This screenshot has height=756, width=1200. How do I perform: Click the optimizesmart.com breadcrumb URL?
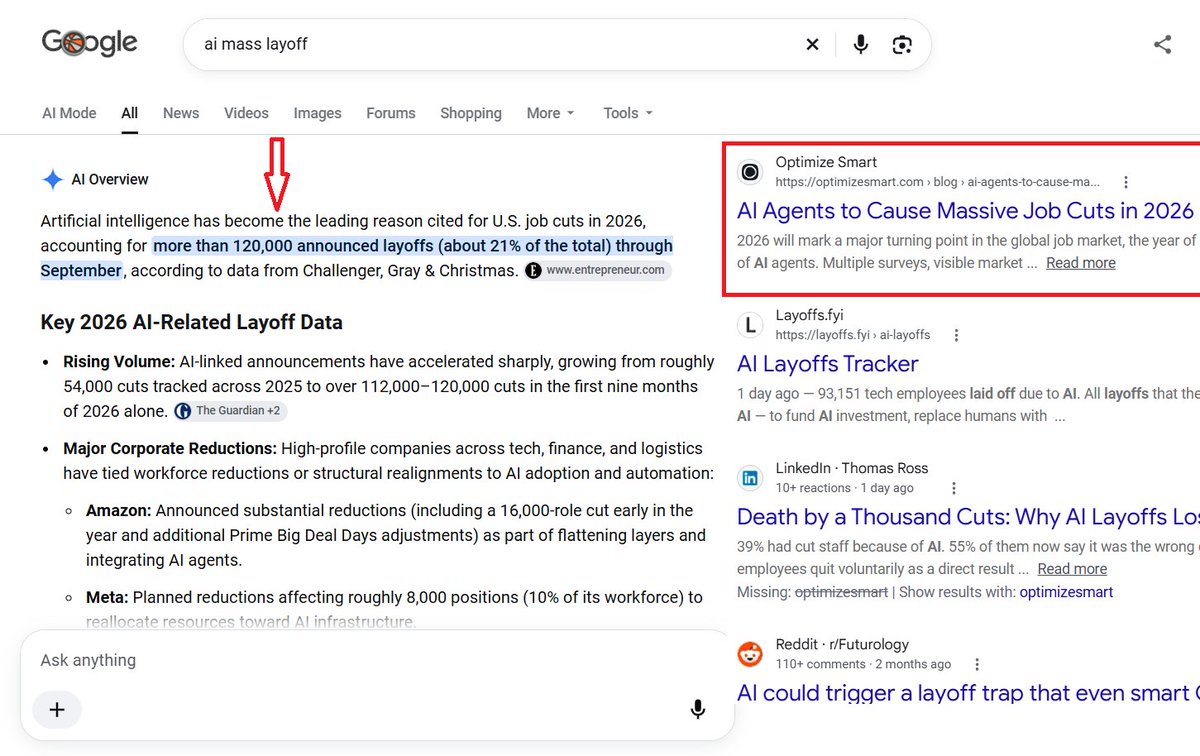click(x=938, y=182)
